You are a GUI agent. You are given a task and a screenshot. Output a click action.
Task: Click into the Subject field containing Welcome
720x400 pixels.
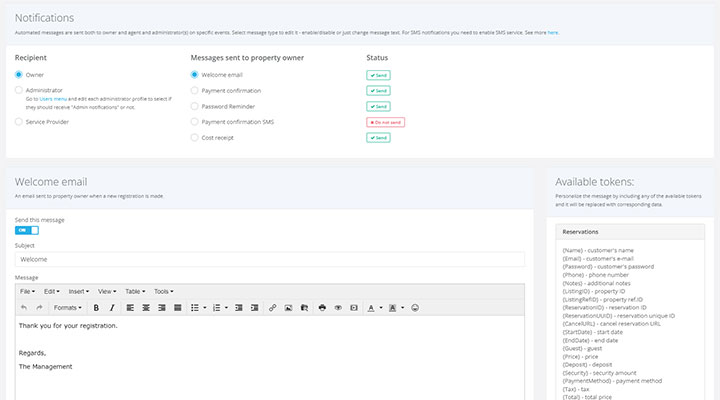(x=270, y=259)
